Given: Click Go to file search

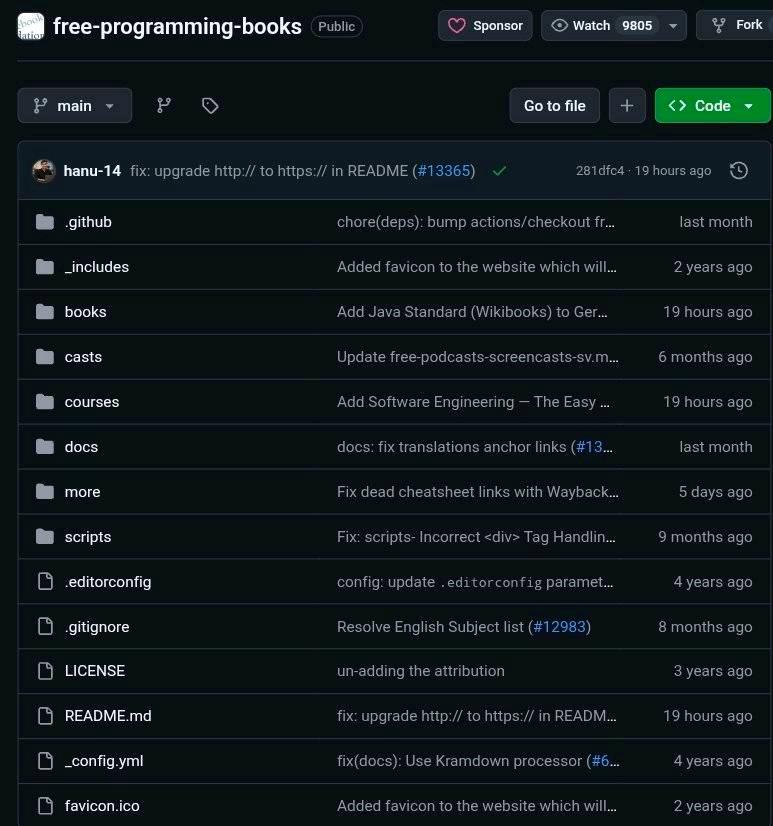Looking at the screenshot, I should [554, 106].
